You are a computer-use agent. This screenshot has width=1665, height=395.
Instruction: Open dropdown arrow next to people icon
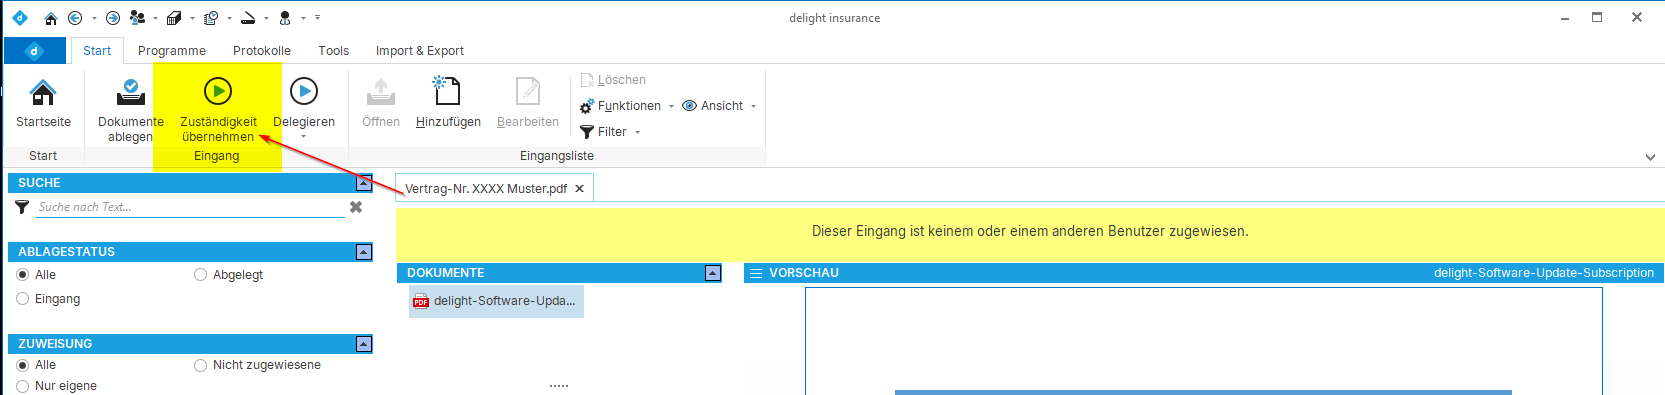click(155, 18)
